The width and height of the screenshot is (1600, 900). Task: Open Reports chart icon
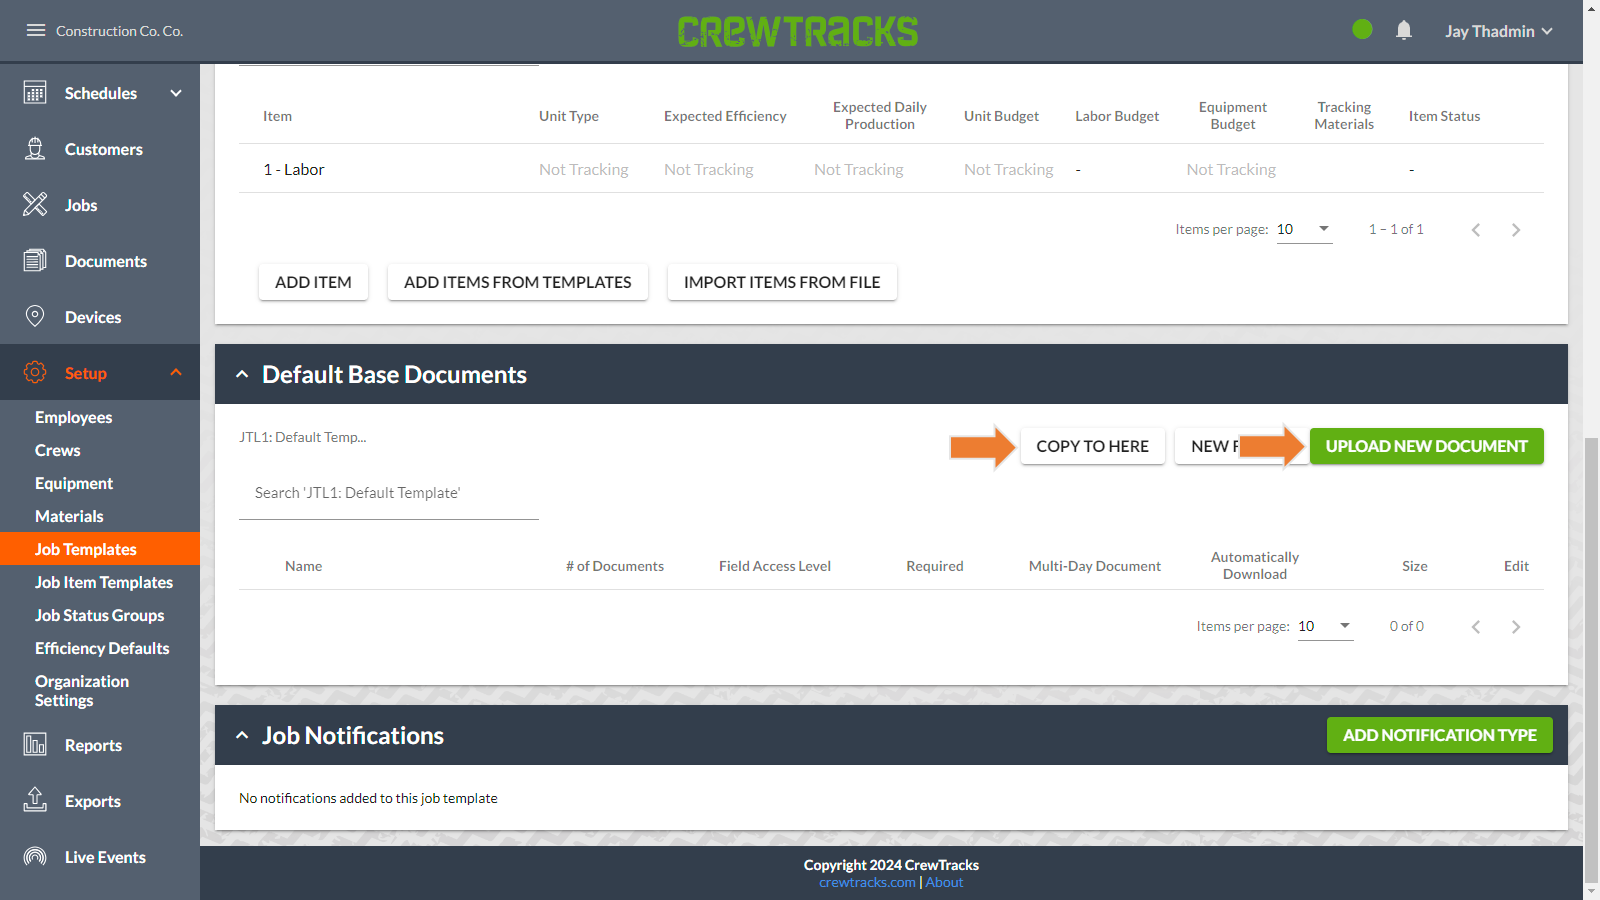(x=35, y=745)
